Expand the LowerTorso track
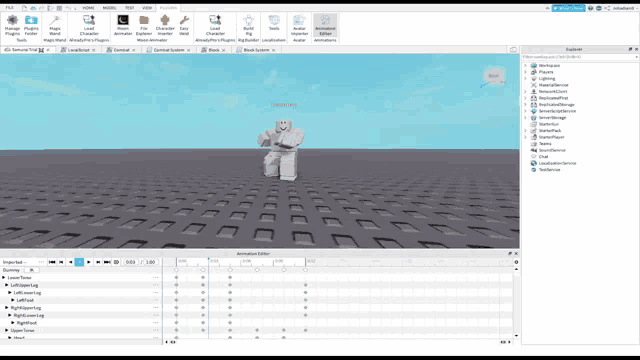The width and height of the screenshot is (640, 360). click(4, 278)
